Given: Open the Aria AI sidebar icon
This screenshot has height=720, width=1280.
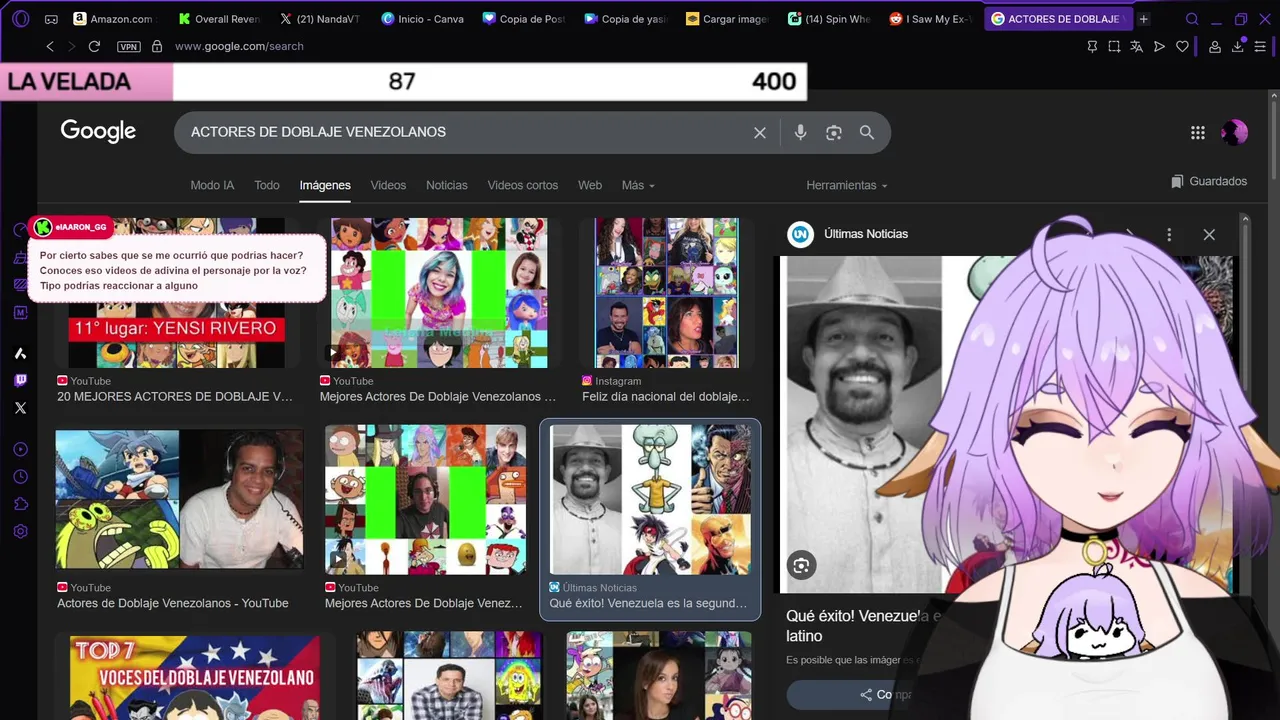Looking at the screenshot, I should [20, 353].
